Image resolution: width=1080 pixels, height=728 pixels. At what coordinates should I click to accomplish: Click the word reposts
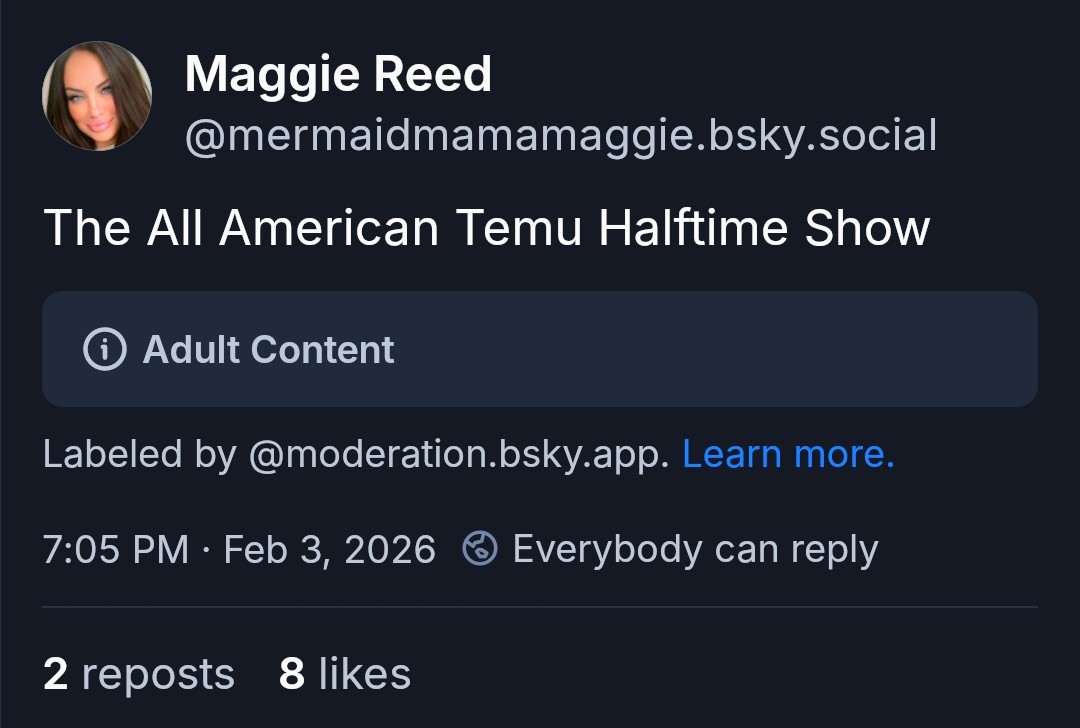tap(158, 674)
